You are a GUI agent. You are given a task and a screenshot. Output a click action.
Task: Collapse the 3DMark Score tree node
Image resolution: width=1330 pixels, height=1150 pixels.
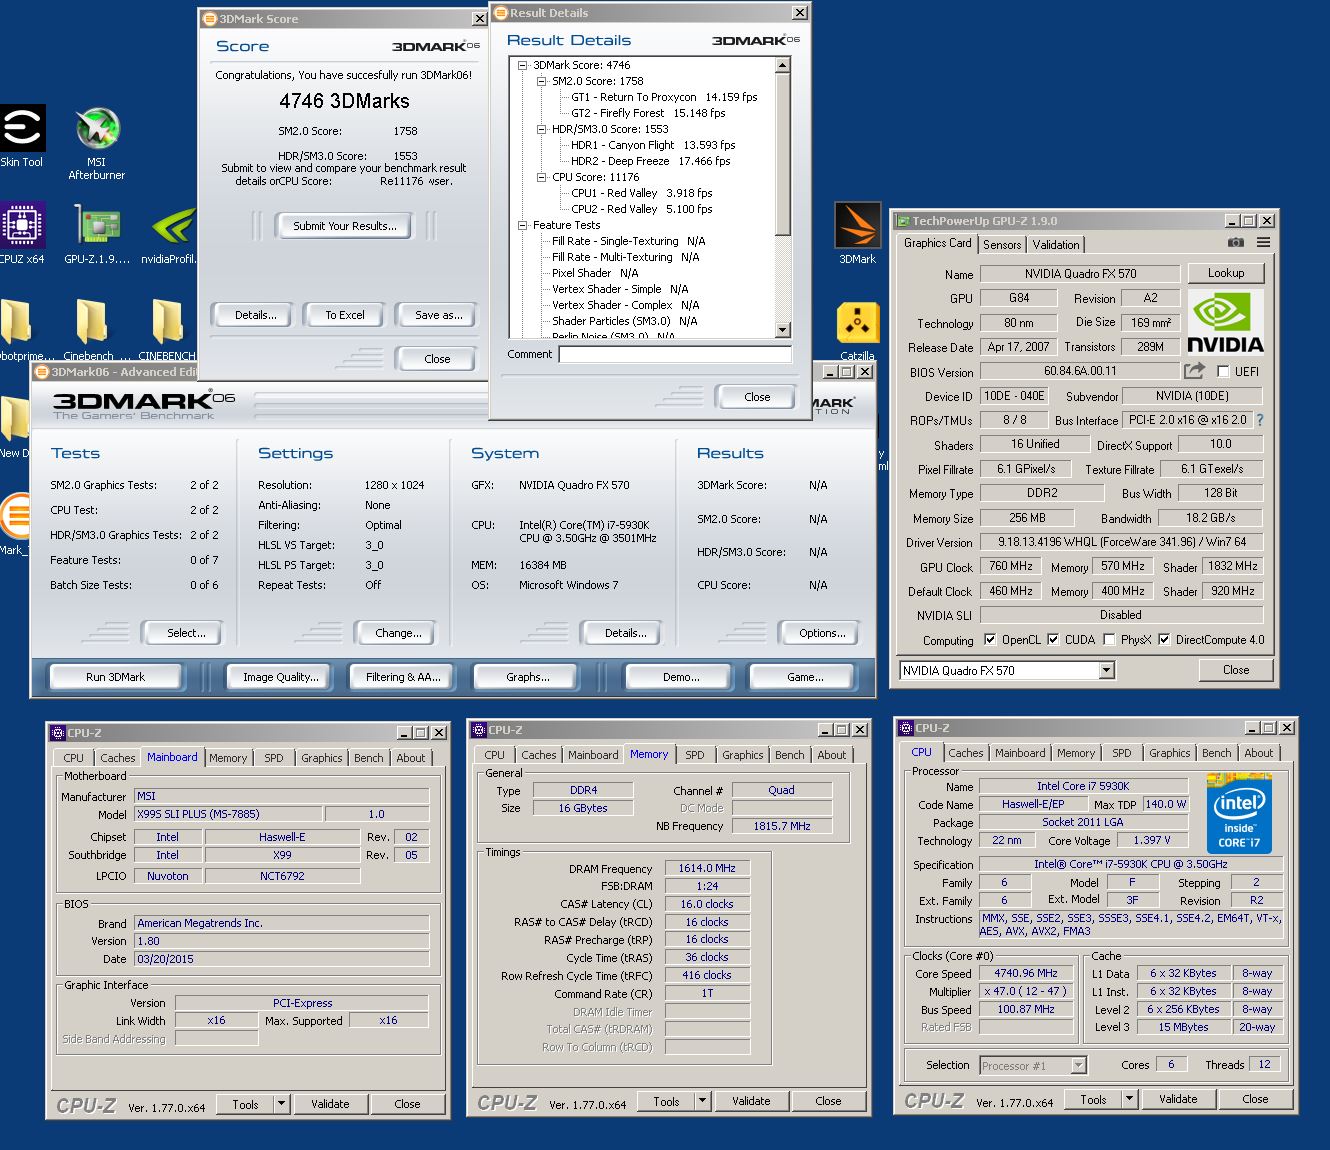522,65
